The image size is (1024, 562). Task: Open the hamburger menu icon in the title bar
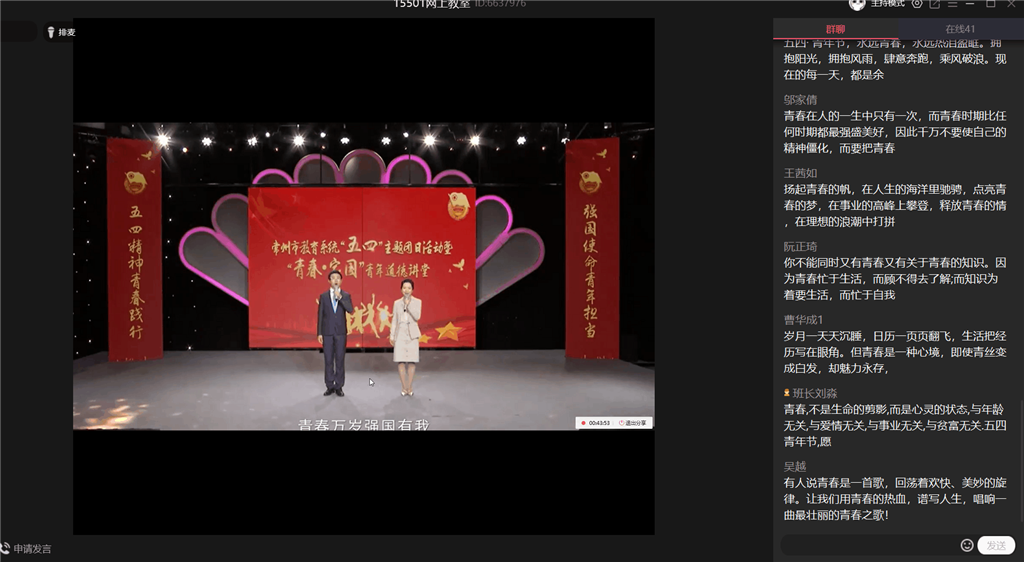click(952, 4)
